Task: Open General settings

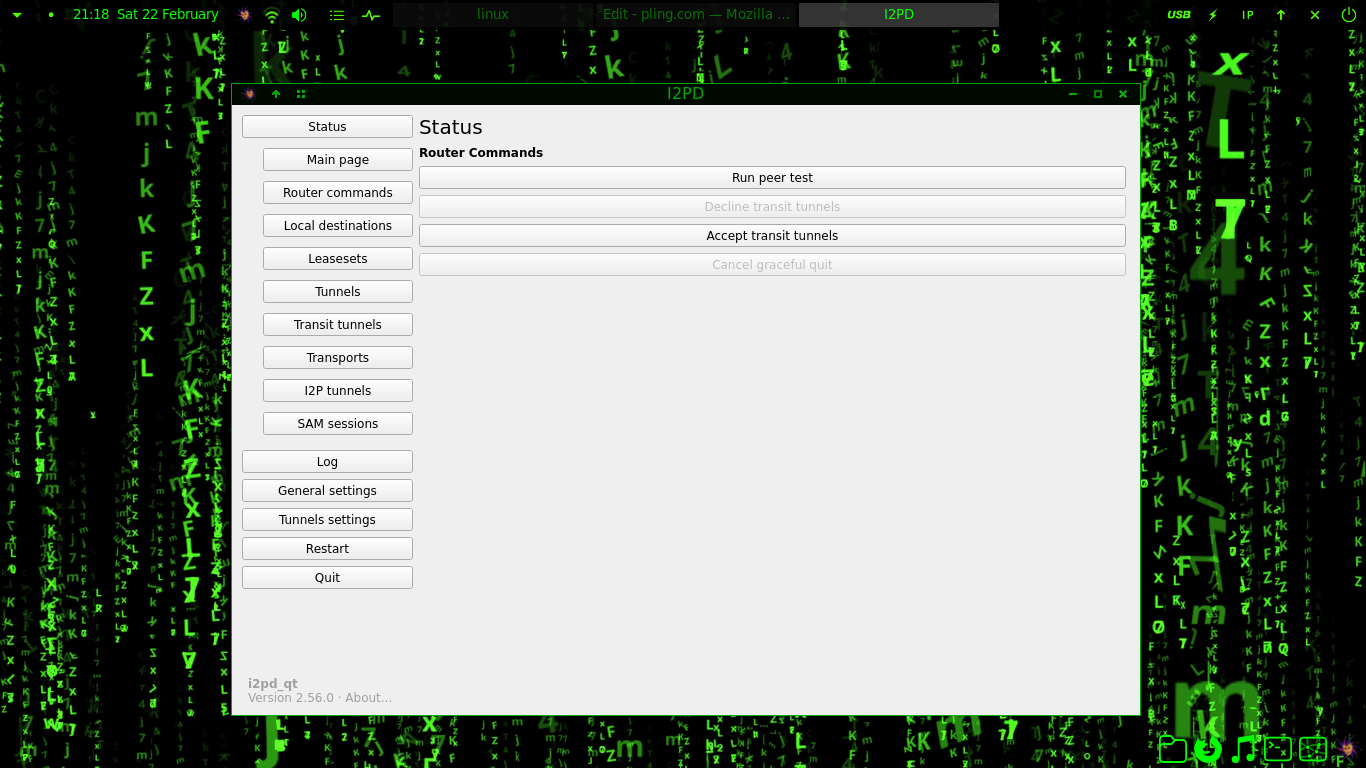Action: coord(327,491)
